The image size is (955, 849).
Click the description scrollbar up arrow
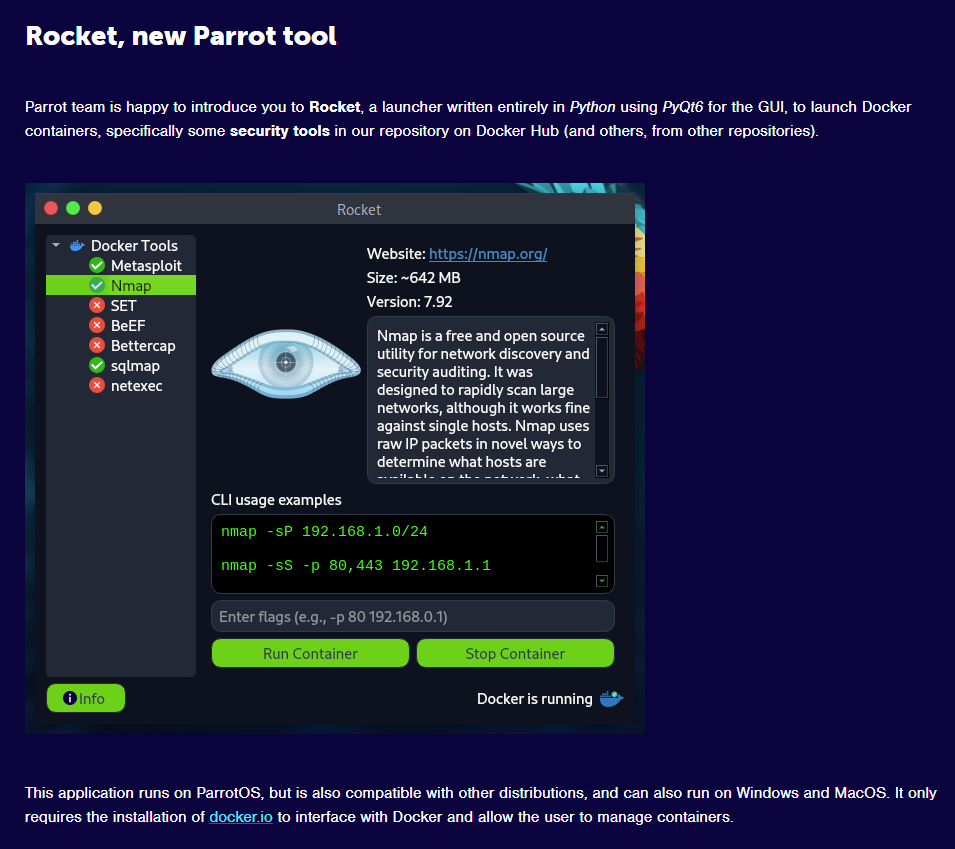tap(602, 329)
